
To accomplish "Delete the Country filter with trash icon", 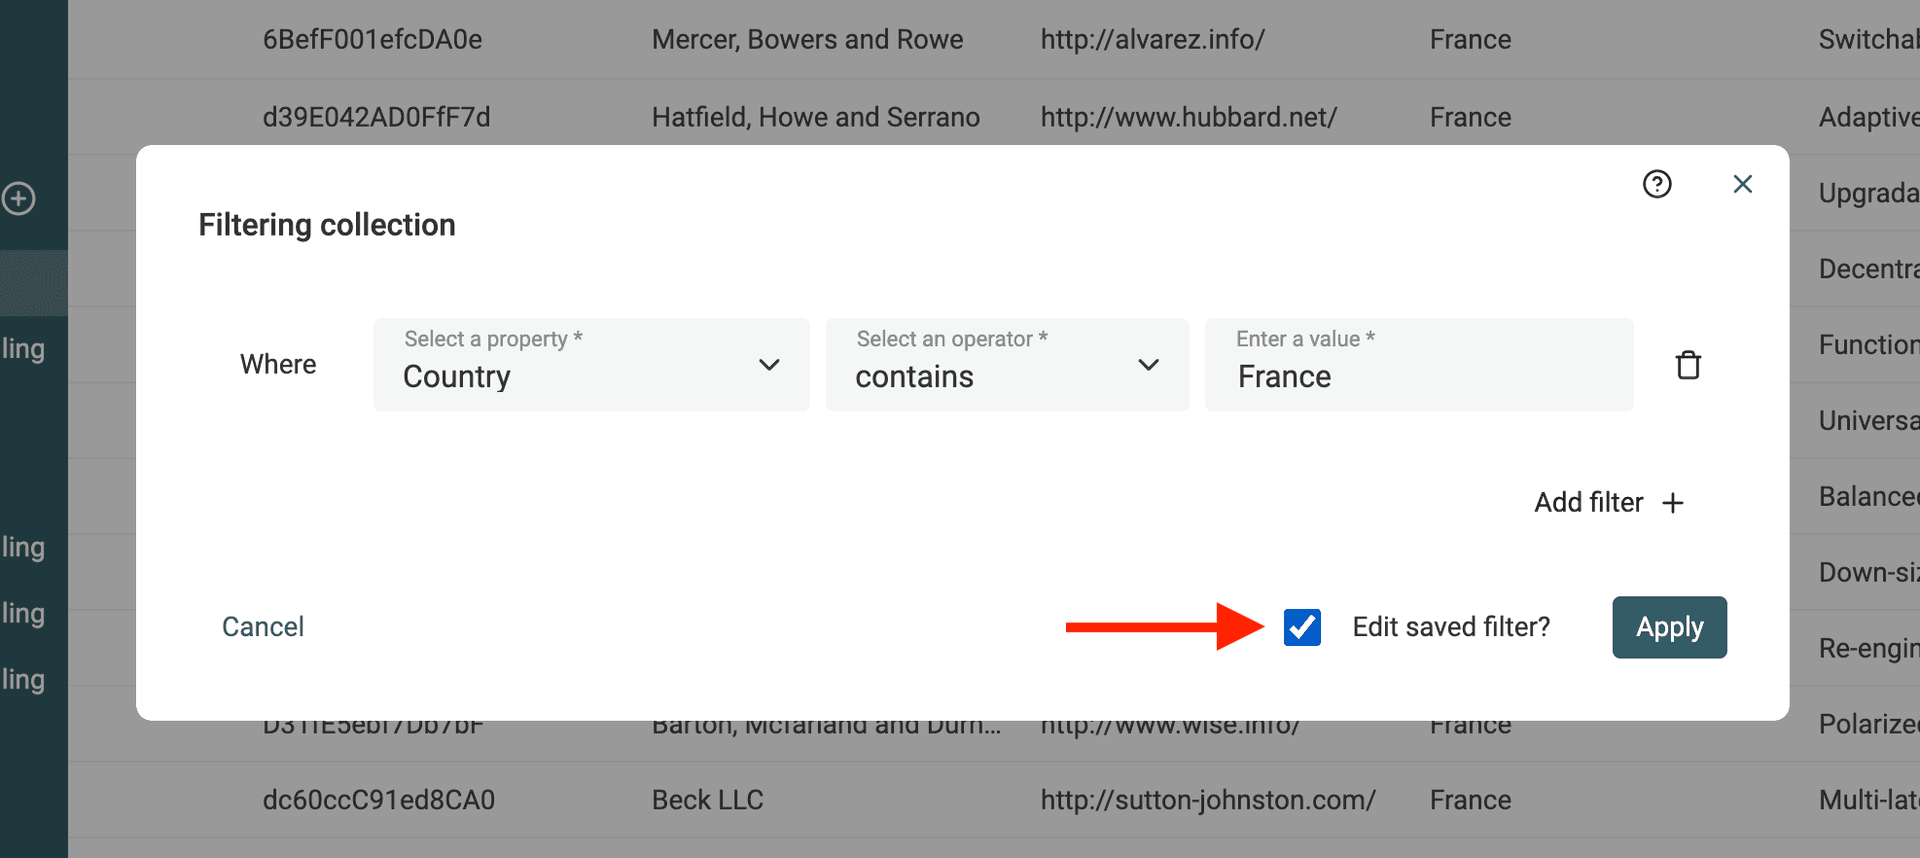I will pos(1688,365).
